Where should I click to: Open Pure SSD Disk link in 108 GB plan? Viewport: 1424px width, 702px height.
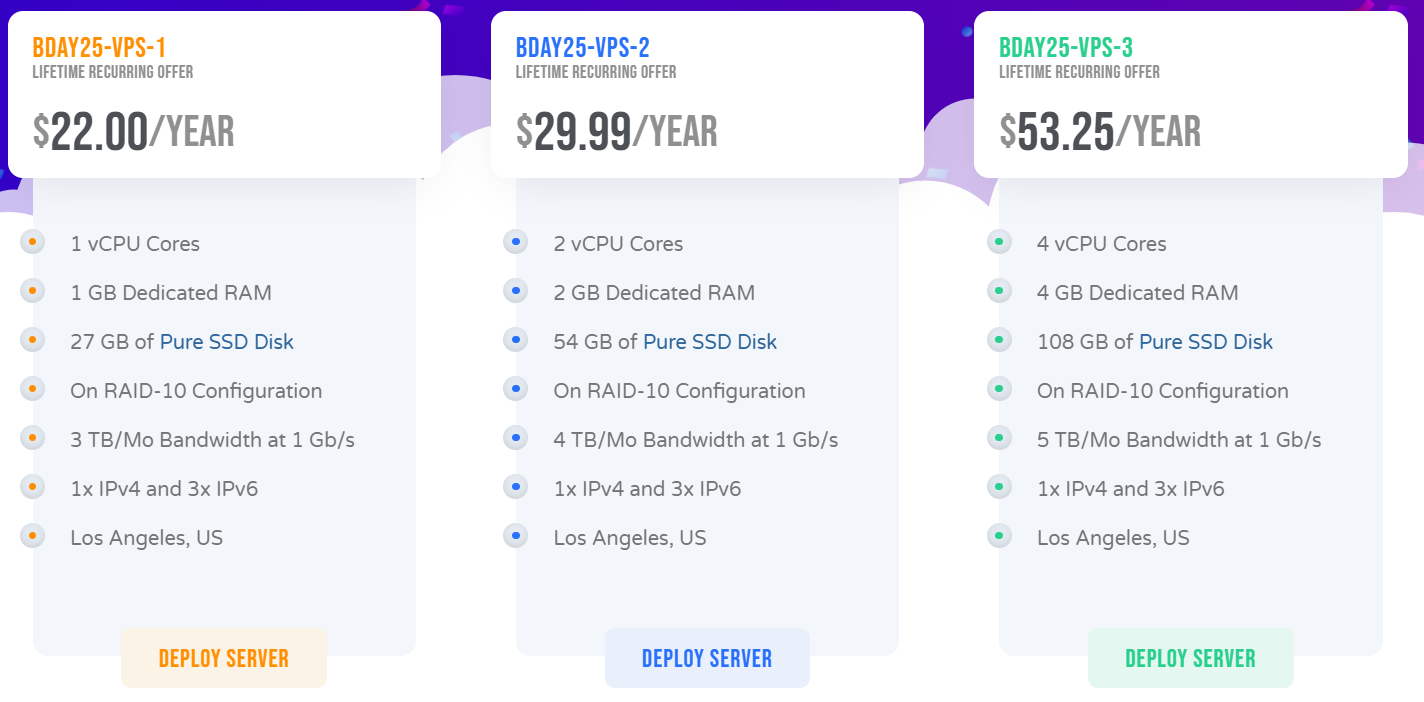(1206, 342)
